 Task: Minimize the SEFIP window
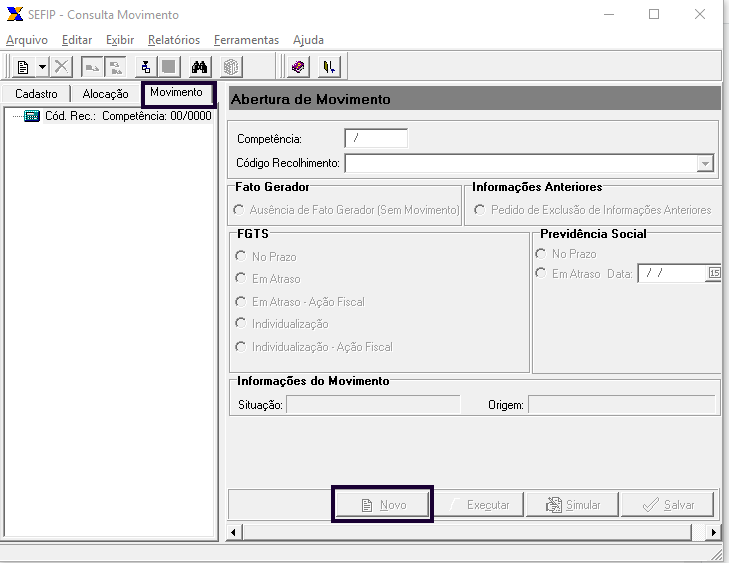coord(609,14)
